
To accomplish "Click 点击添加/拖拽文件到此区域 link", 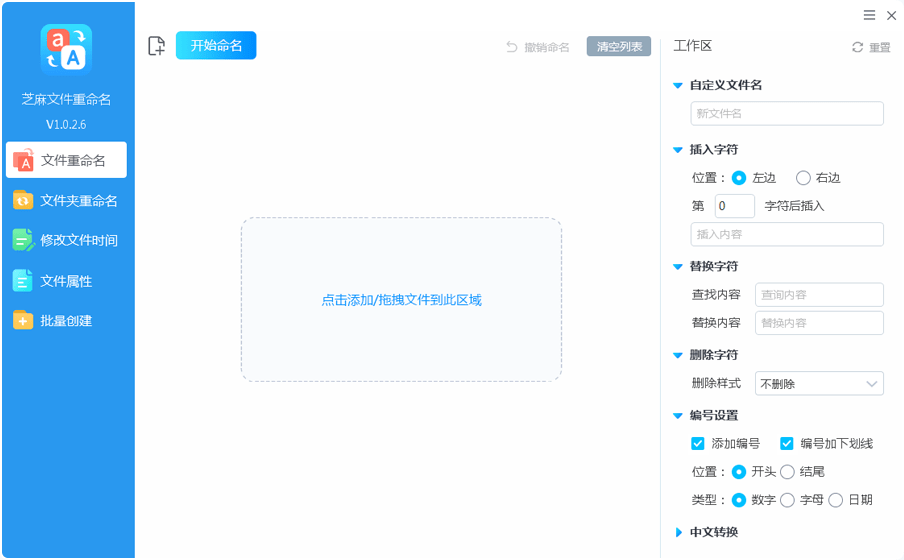I will (401, 300).
